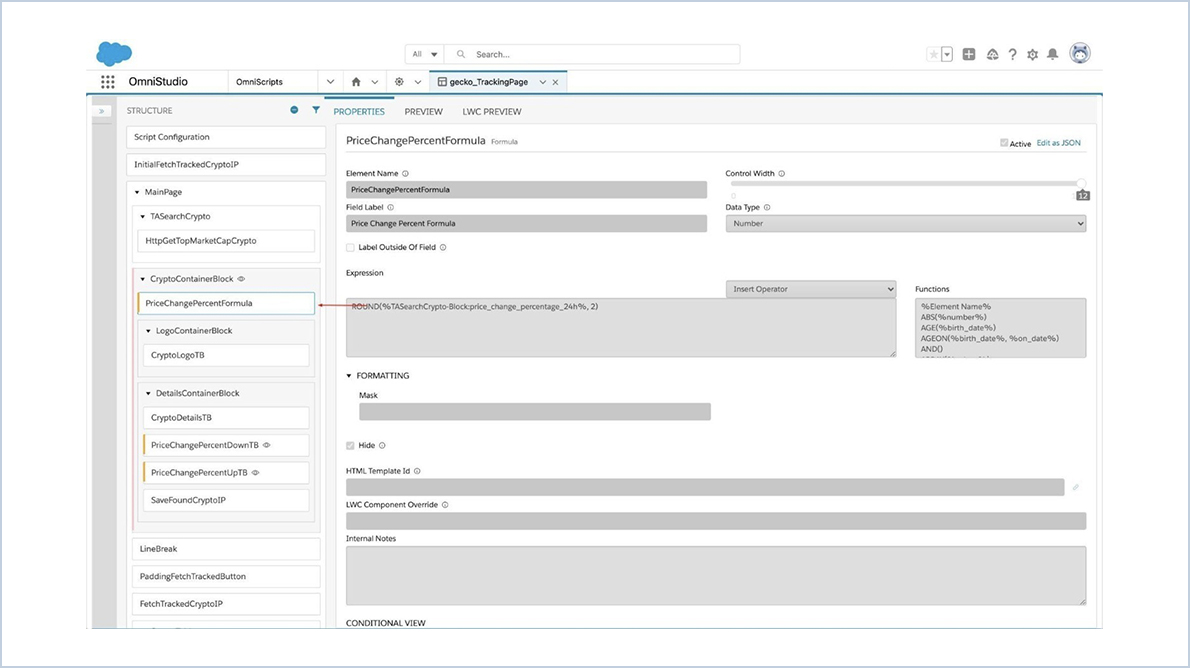This screenshot has height=668, width=1190.
Task: Switch to the PREVIEW tab
Action: (x=423, y=112)
